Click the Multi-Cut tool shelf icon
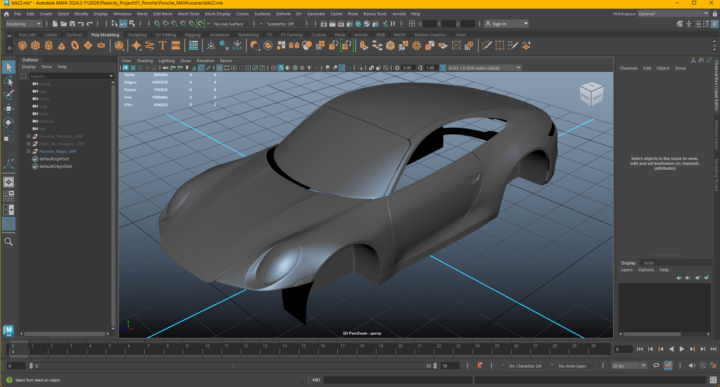The width and height of the screenshot is (720, 387). click(x=486, y=45)
